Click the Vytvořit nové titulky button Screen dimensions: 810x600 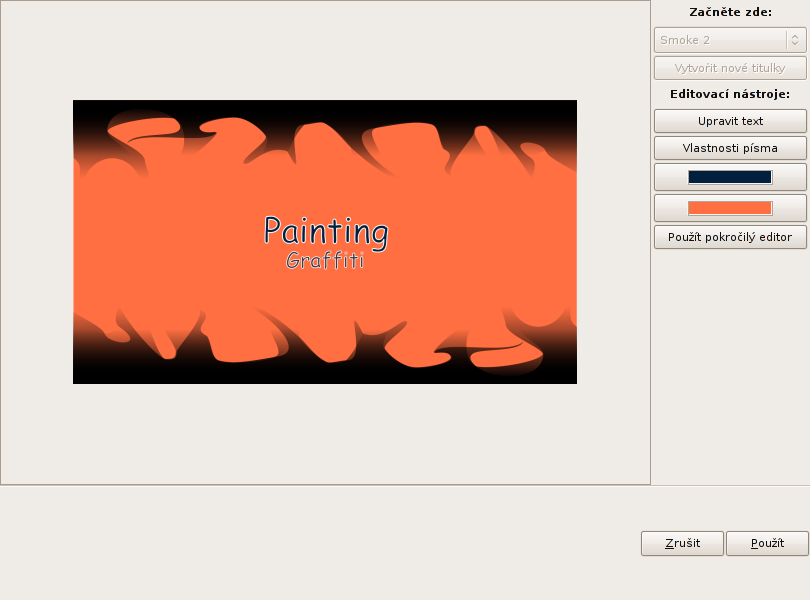pos(730,68)
